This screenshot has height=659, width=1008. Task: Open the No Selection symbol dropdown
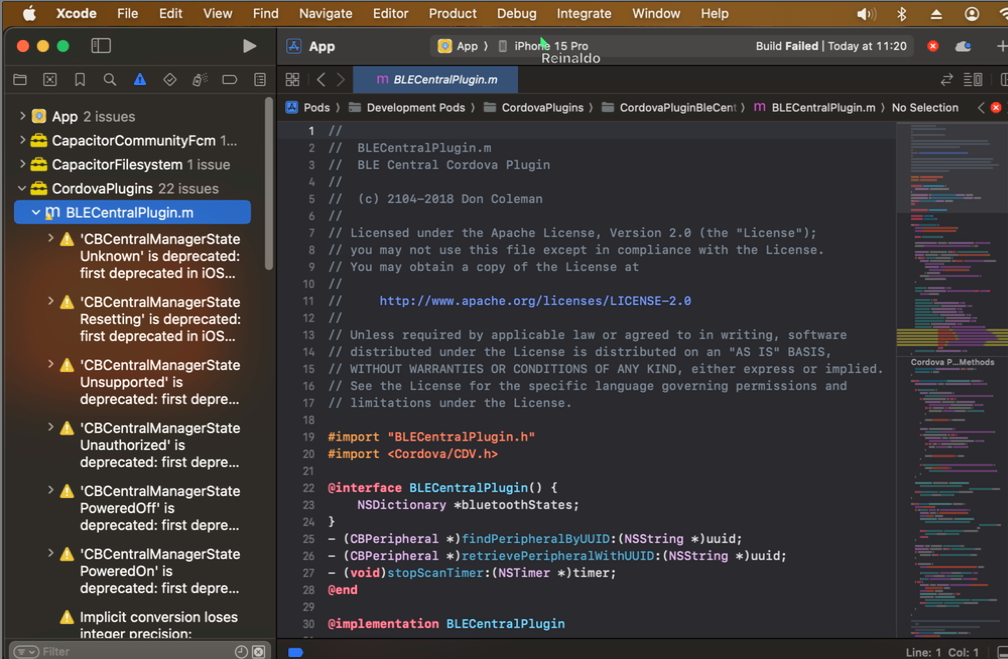tap(924, 107)
